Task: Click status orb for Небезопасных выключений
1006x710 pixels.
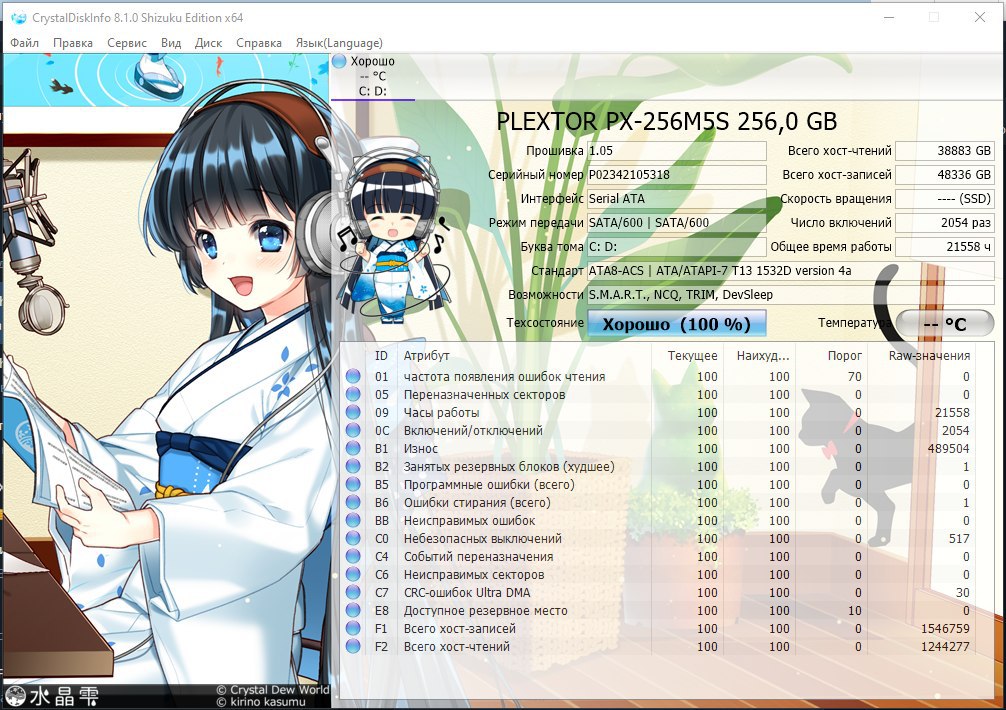Action: (353, 538)
